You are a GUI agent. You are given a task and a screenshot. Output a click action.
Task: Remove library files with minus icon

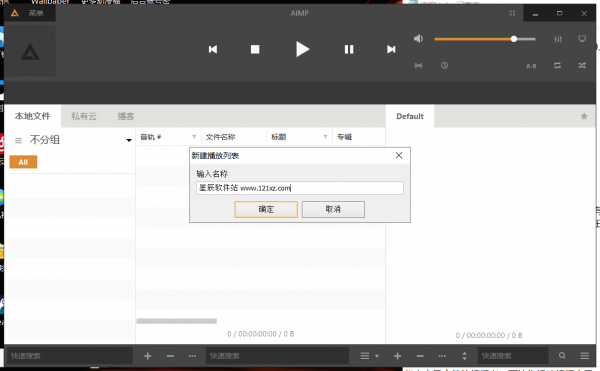(170, 356)
